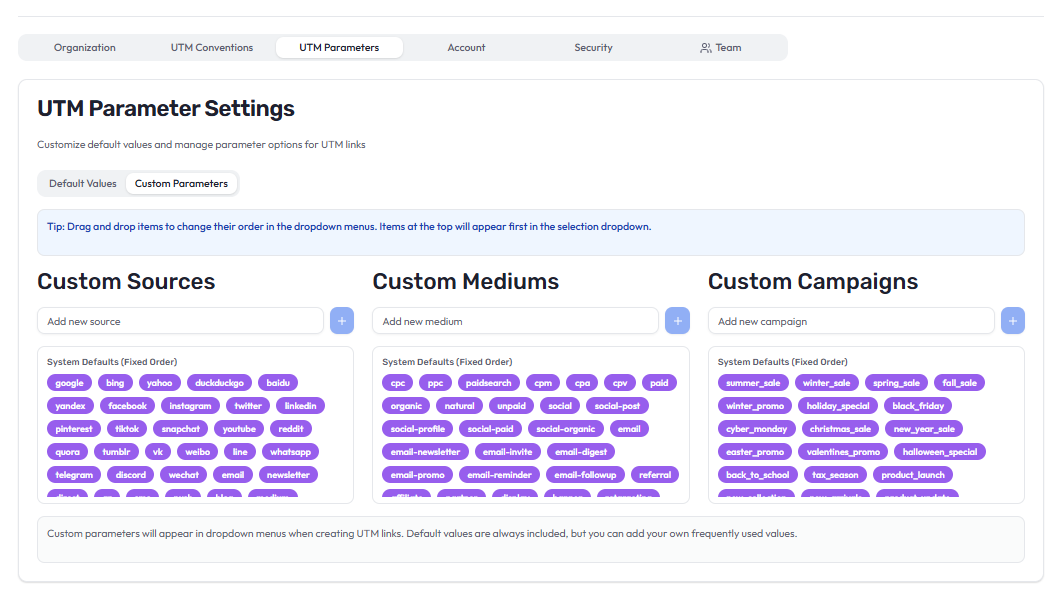Screen dimensions: 1052x592
Task: Click the Add new campaign input
Action: pos(851,321)
